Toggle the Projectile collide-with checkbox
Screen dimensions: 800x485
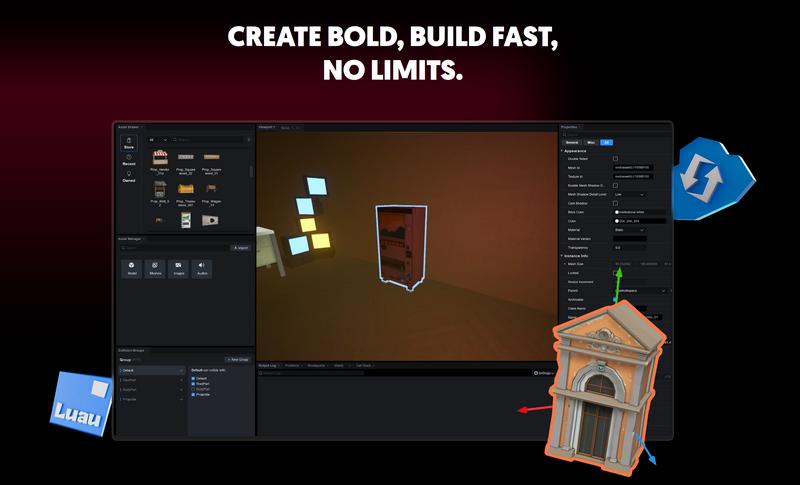coord(193,395)
